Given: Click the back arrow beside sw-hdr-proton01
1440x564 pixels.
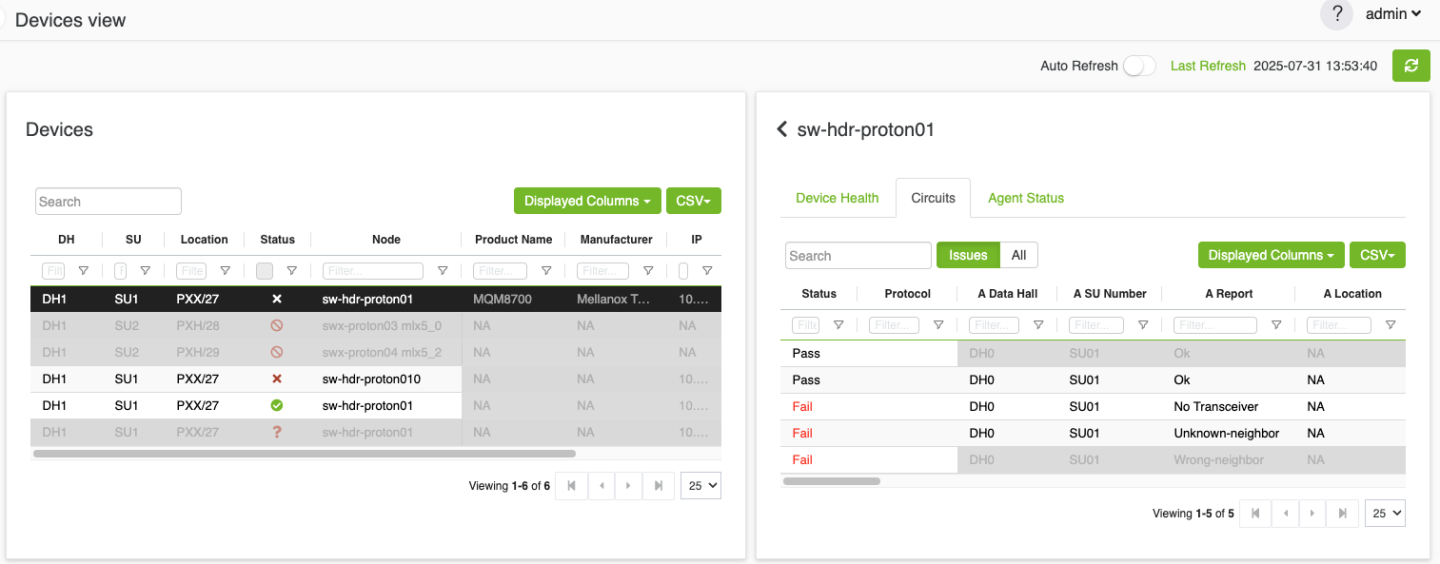Looking at the screenshot, I should coord(782,129).
